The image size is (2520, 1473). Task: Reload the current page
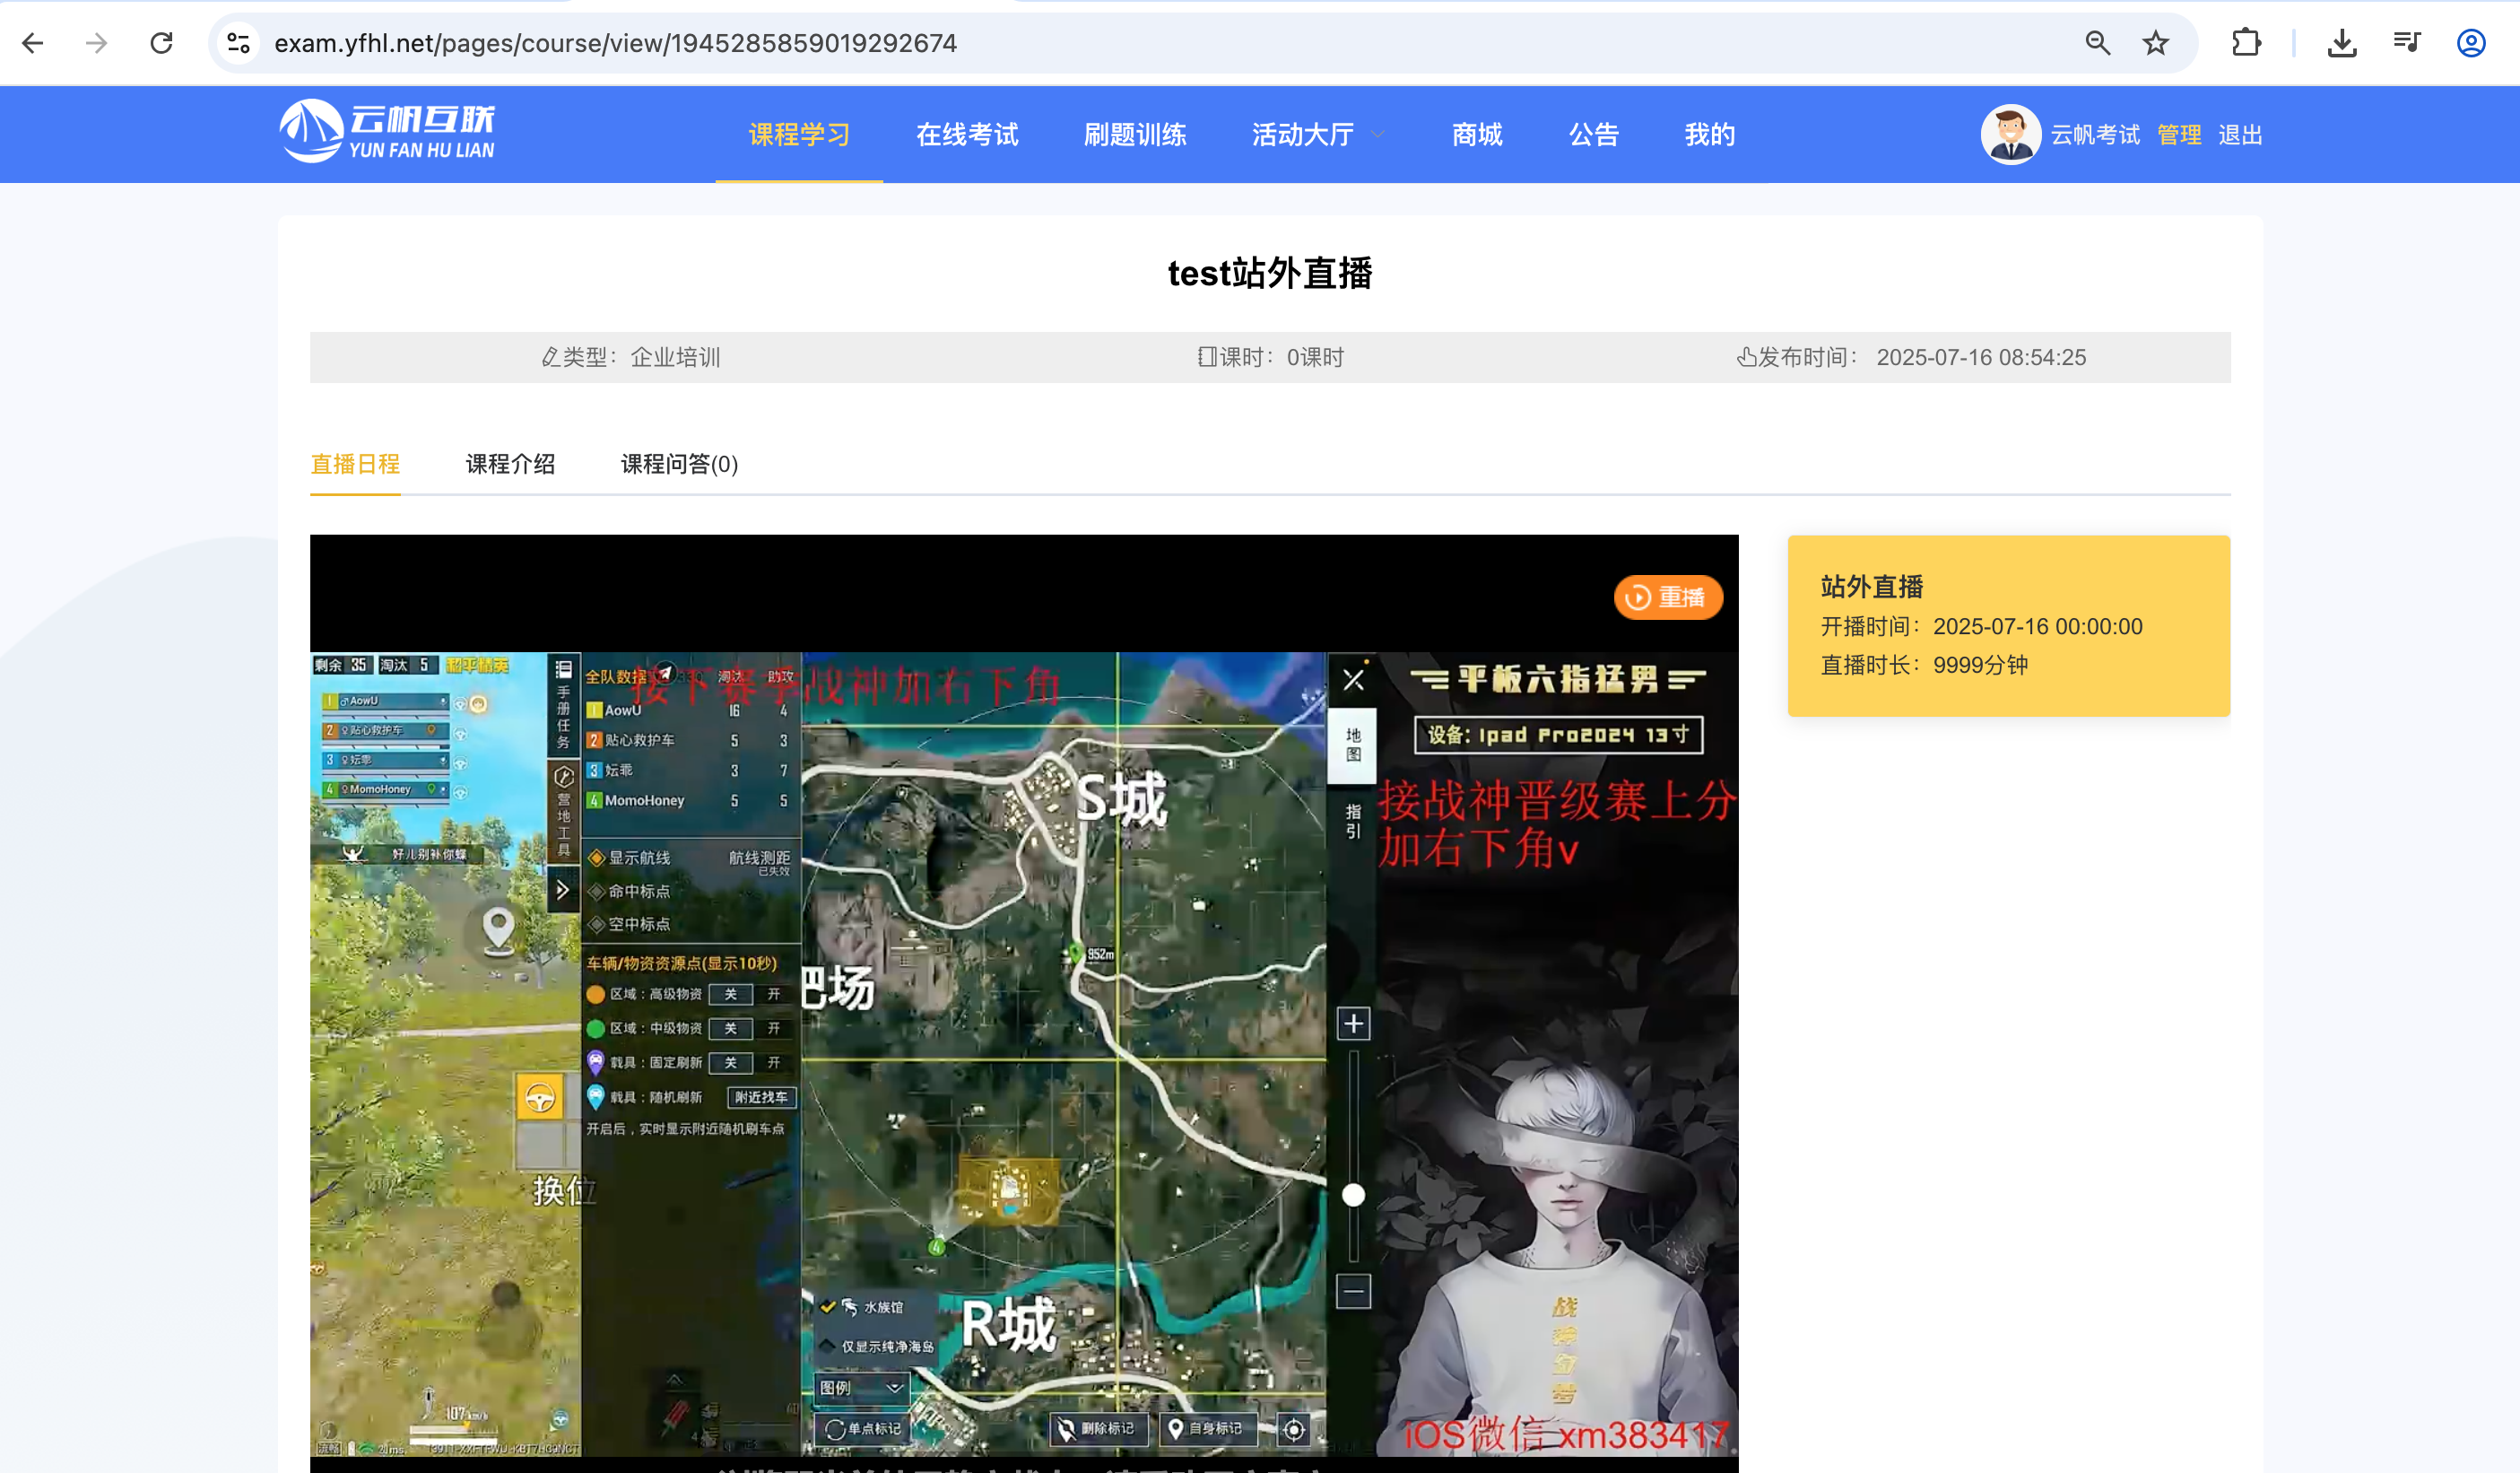coord(161,43)
